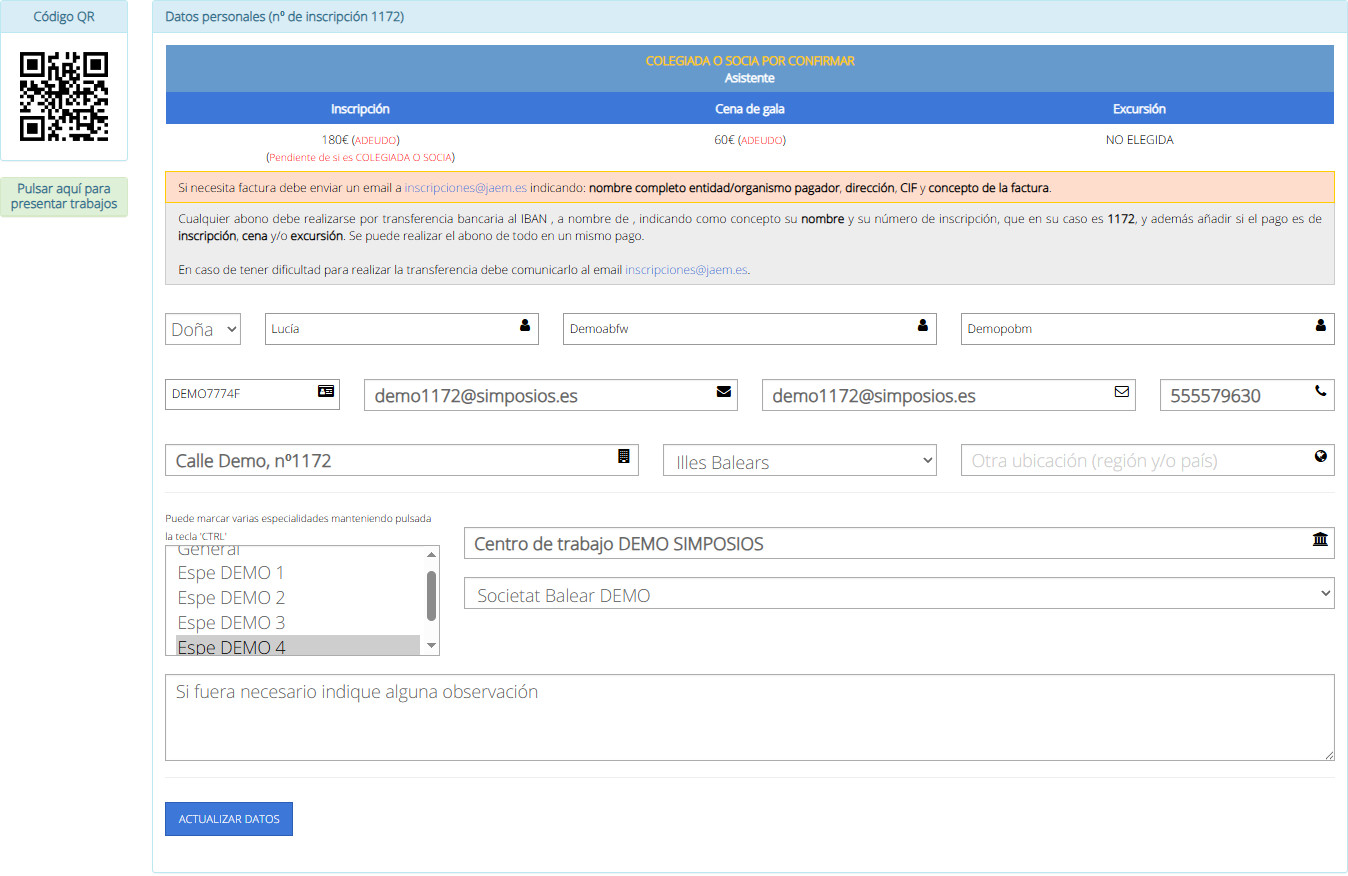Click the outlined envelope icon in confirm email field

tap(1122, 391)
